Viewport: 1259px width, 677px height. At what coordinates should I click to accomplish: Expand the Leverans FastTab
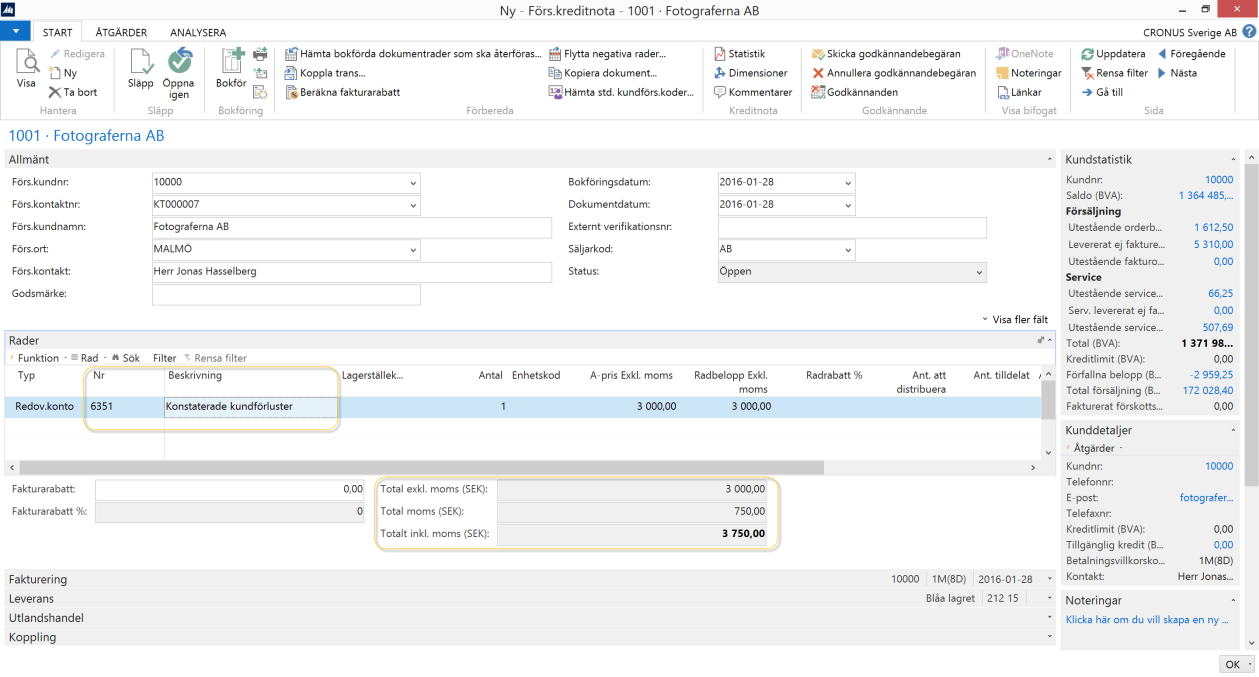click(530, 598)
